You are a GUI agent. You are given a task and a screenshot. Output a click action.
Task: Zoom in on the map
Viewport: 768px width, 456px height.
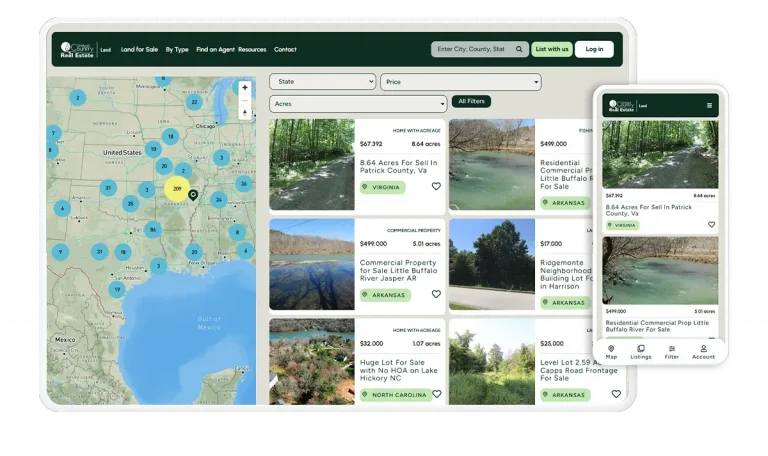[245, 87]
